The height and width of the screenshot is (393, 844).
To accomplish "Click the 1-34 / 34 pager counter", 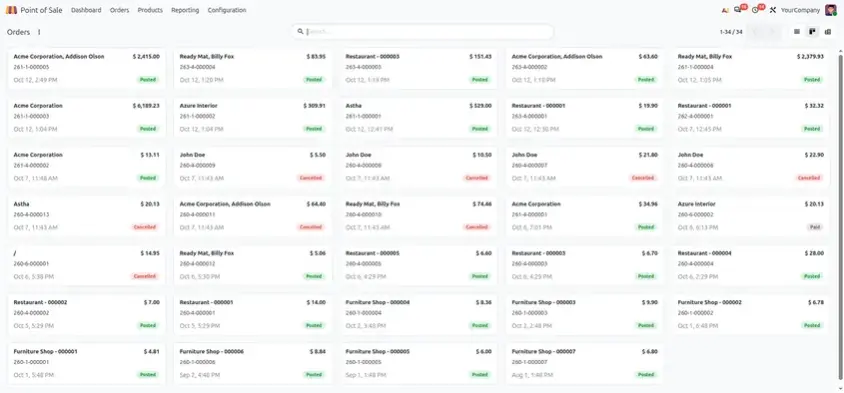I will (731, 32).
